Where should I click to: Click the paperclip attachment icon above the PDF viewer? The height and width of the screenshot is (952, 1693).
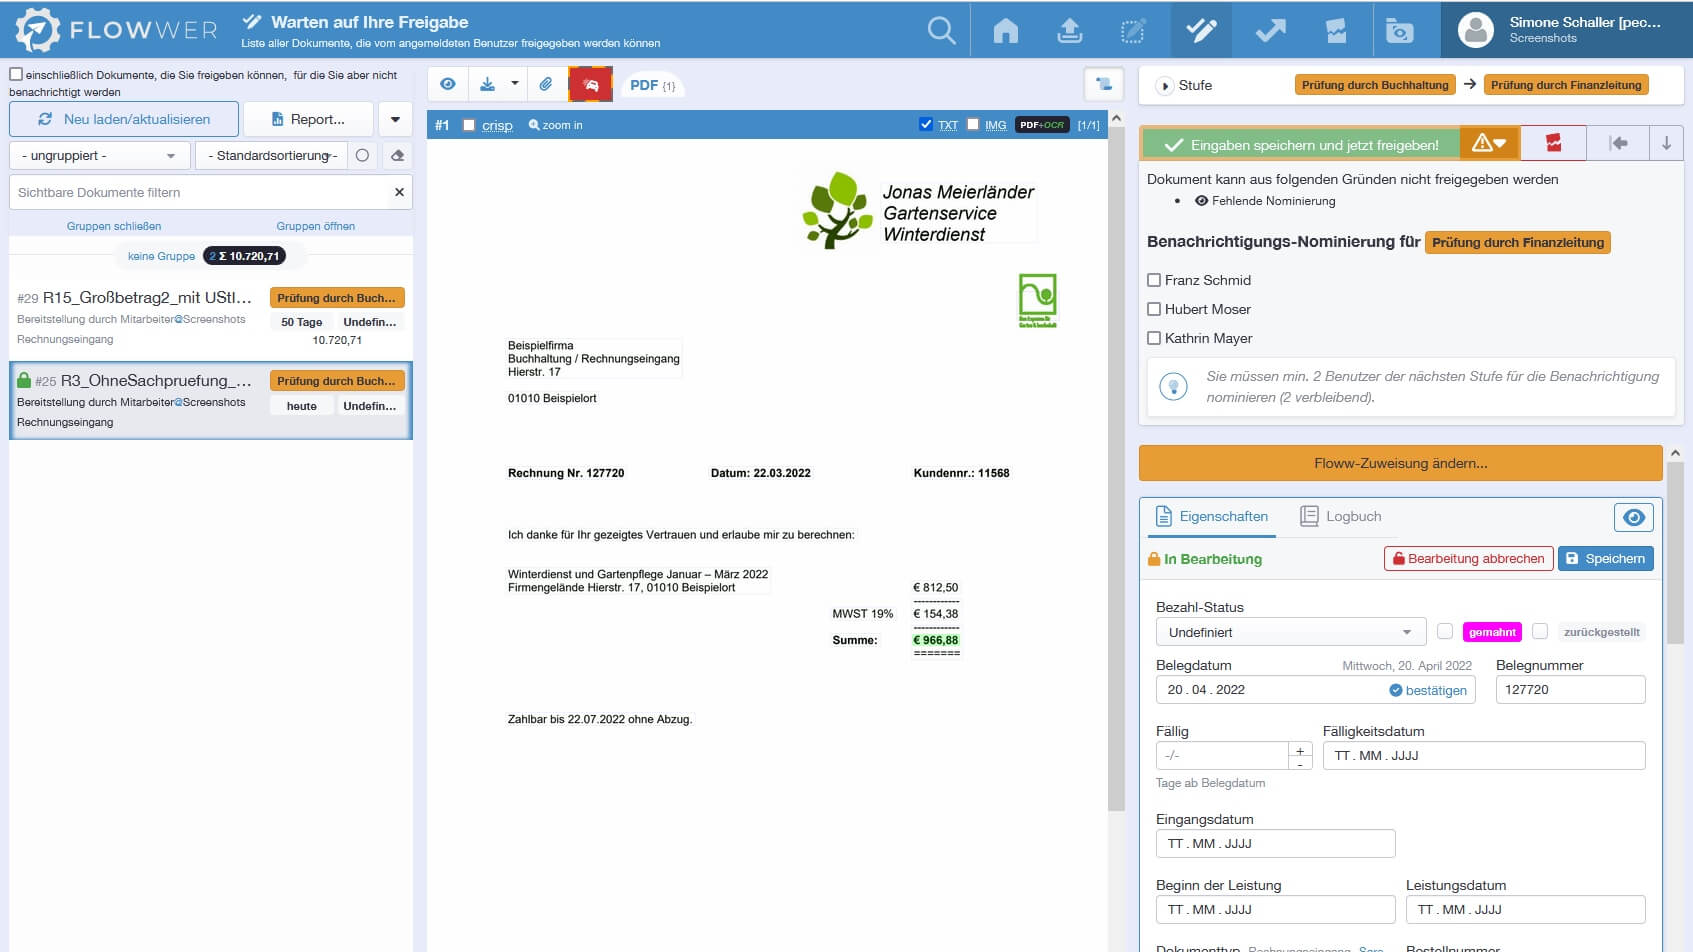click(547, 84)
